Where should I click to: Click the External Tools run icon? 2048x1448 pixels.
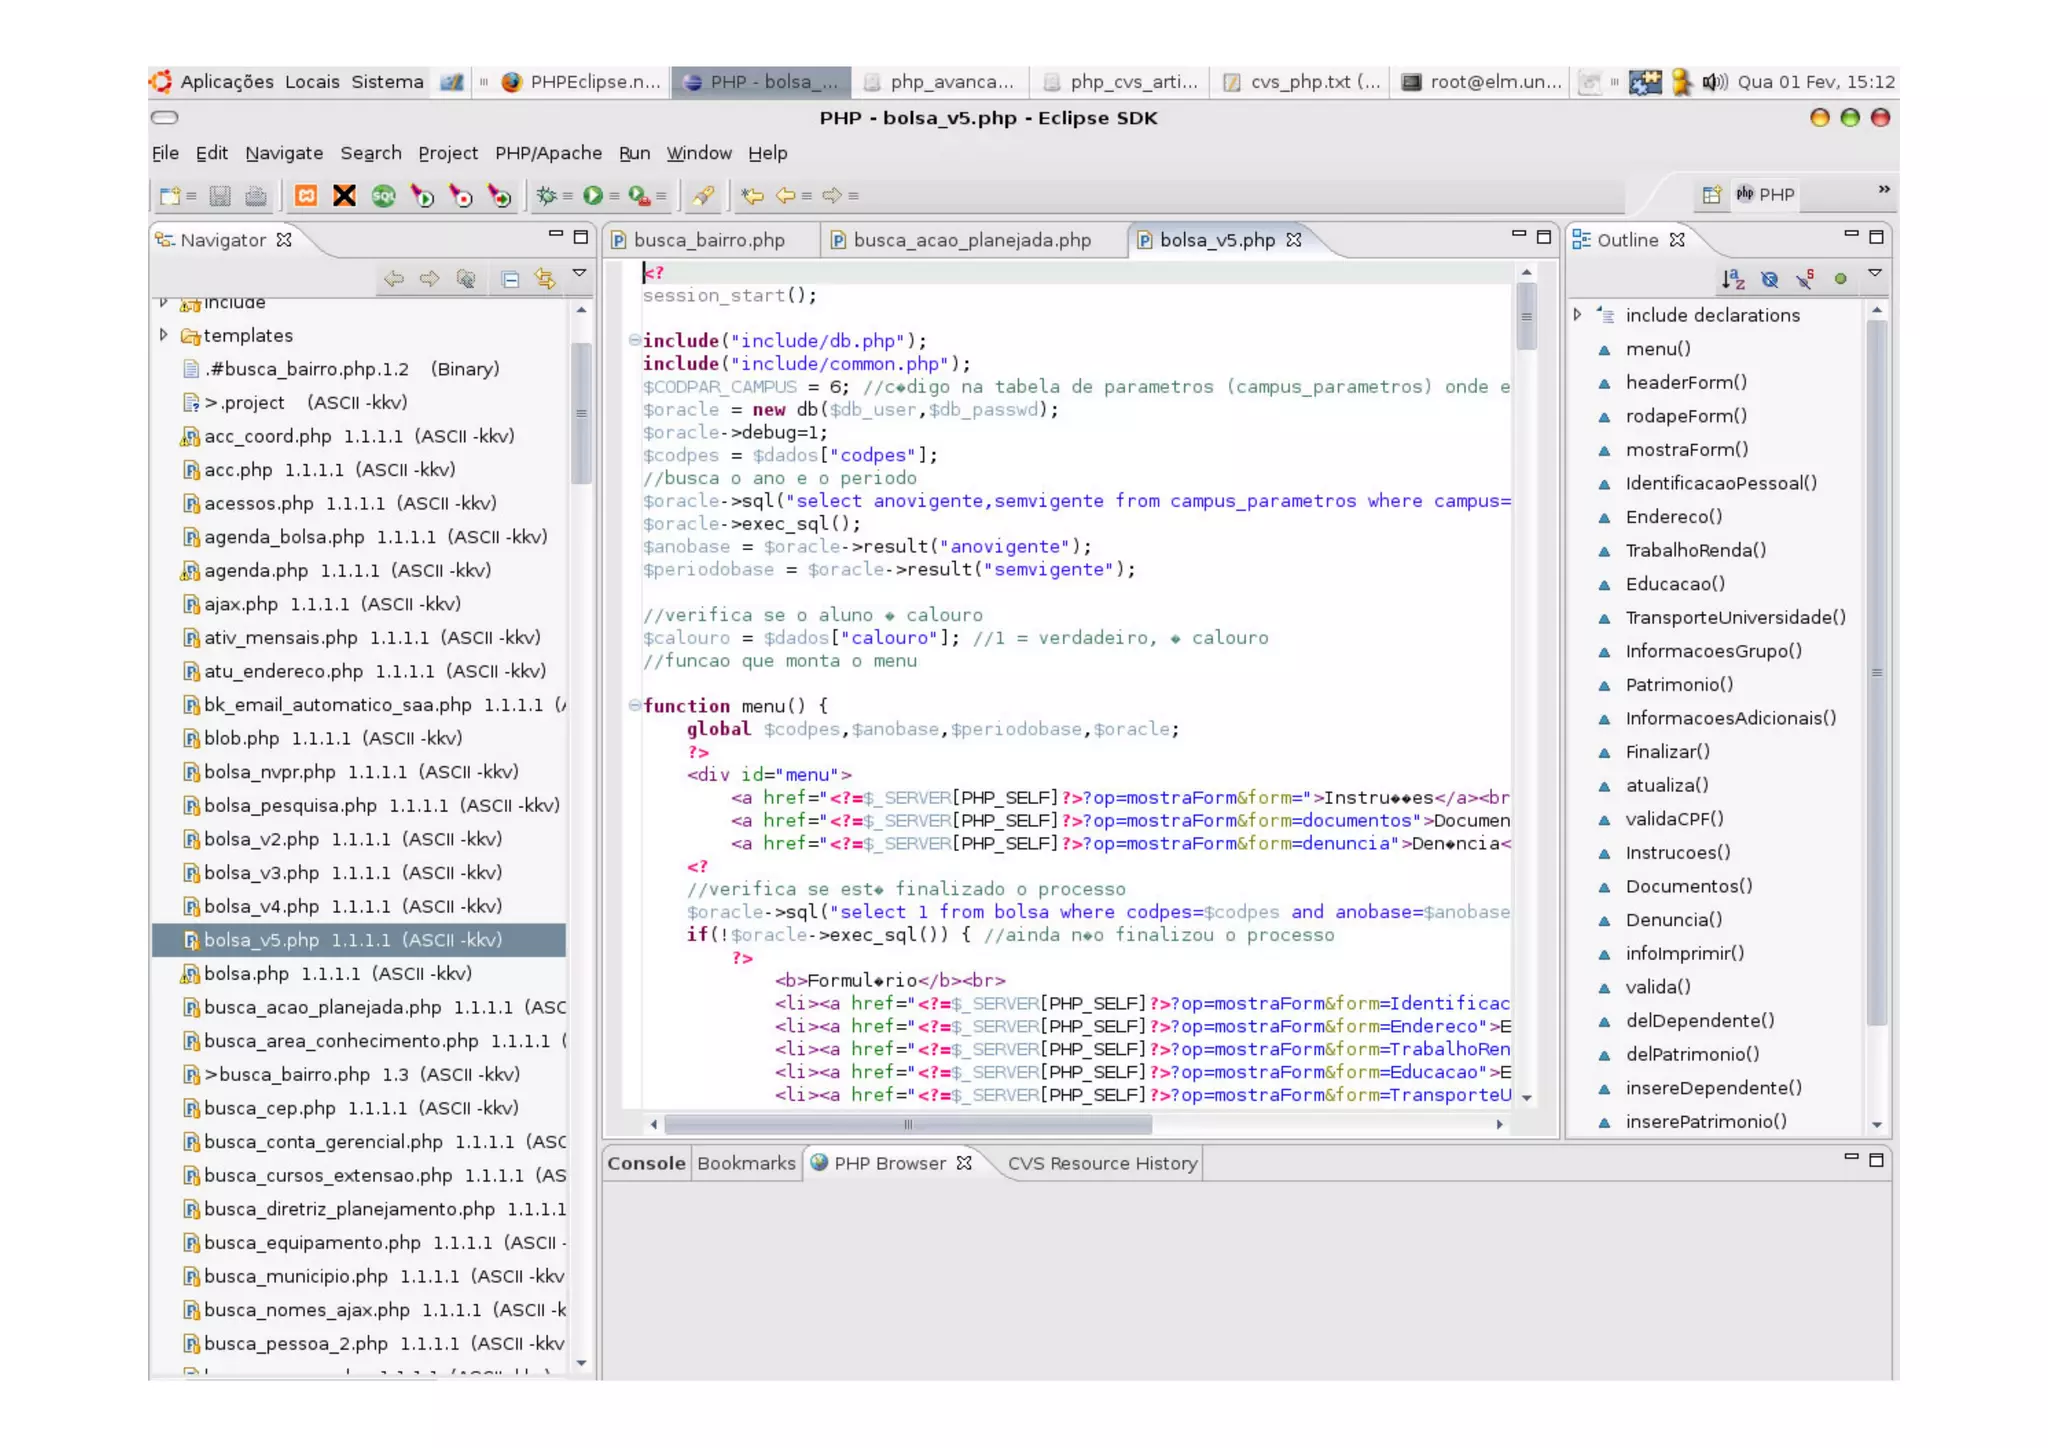click(639, 196)
